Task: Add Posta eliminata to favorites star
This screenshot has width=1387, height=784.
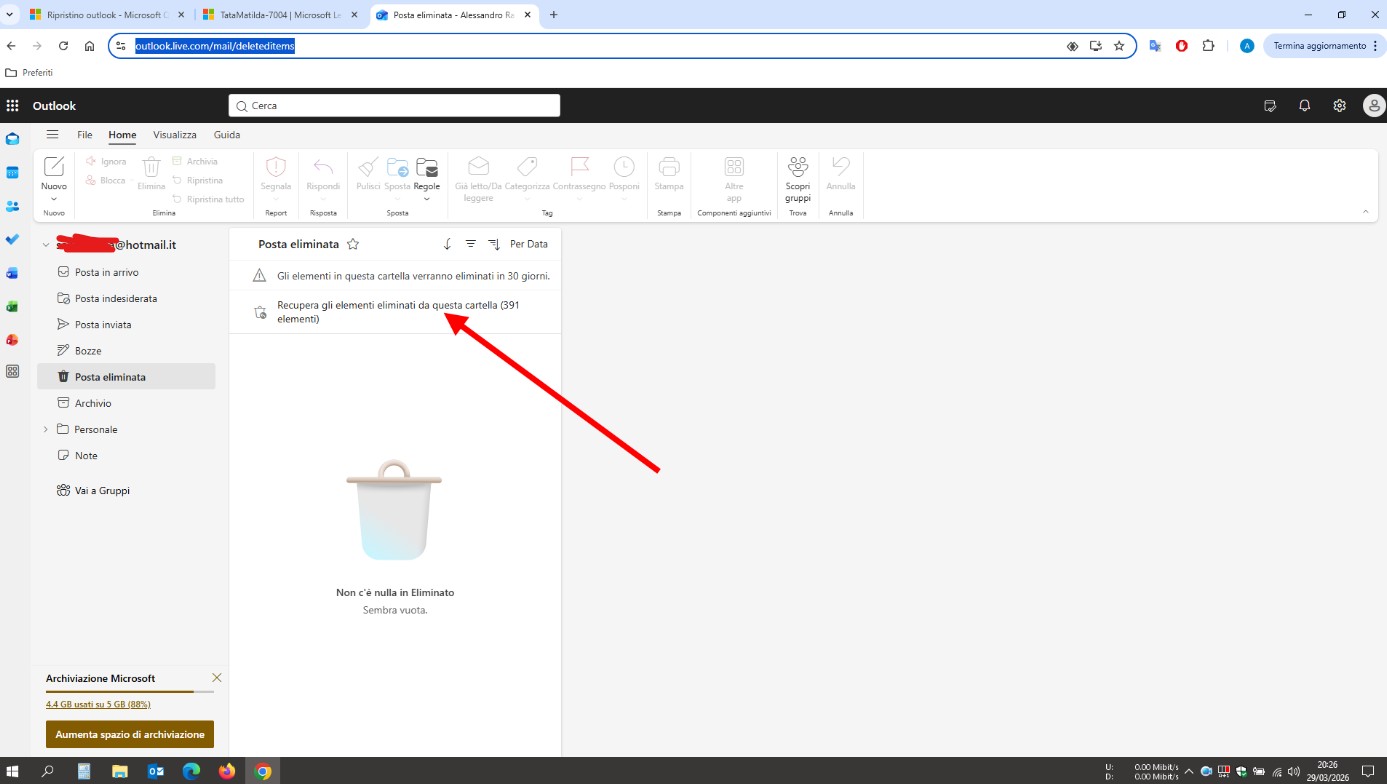Action: point(353,244)
